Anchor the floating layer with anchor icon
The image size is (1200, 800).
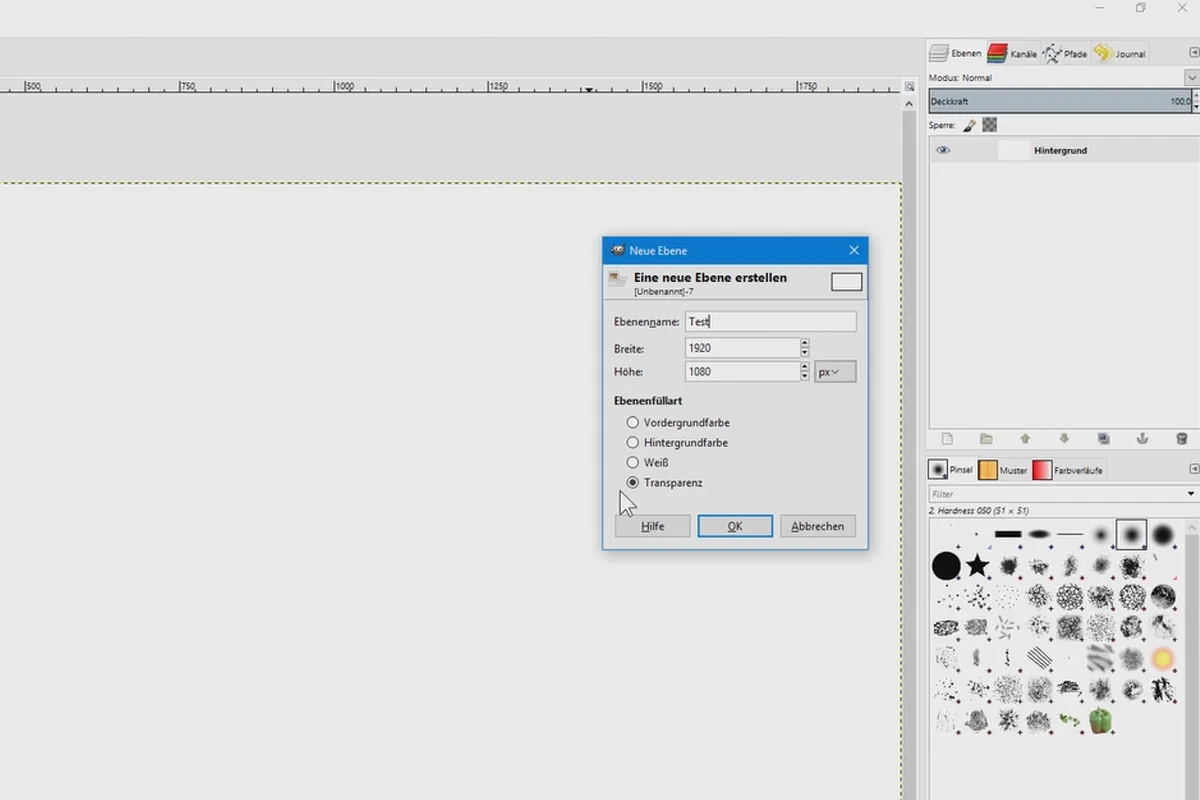[x=1142, y=439]
